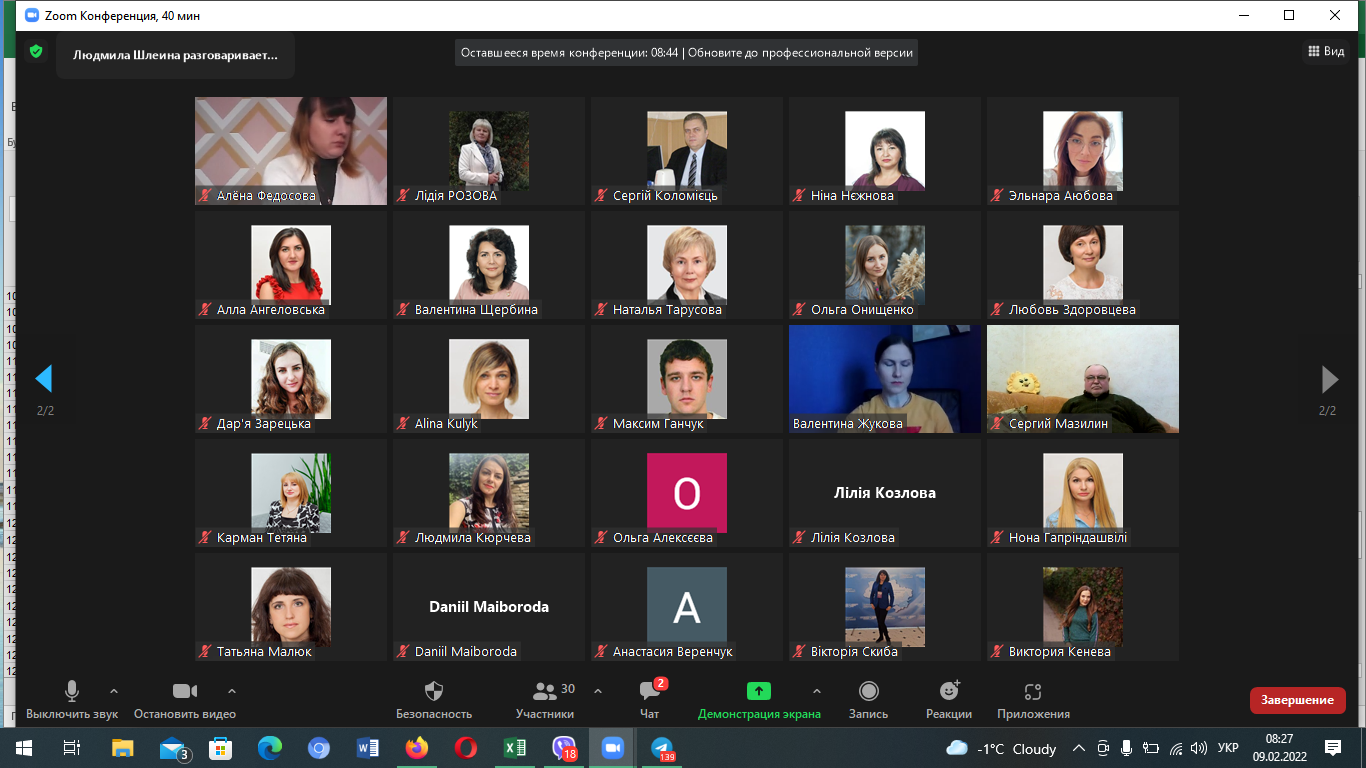This screenshot has width=1366, height=768.
Task: Mute microphone with Выключить звук button
Action: (x=72, y=700)
